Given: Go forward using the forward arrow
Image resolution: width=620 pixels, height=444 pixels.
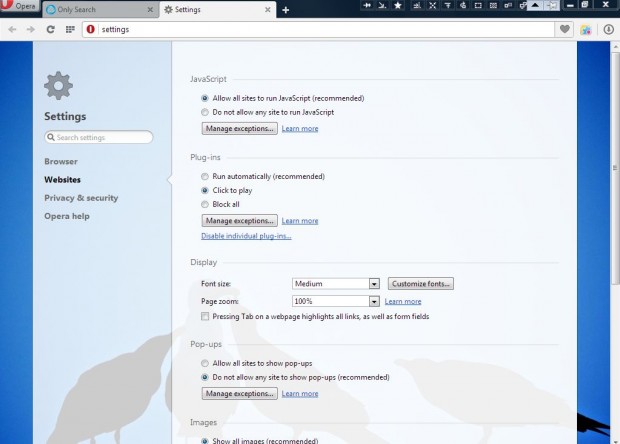Looking at the screenshot, I should point(30,29).
